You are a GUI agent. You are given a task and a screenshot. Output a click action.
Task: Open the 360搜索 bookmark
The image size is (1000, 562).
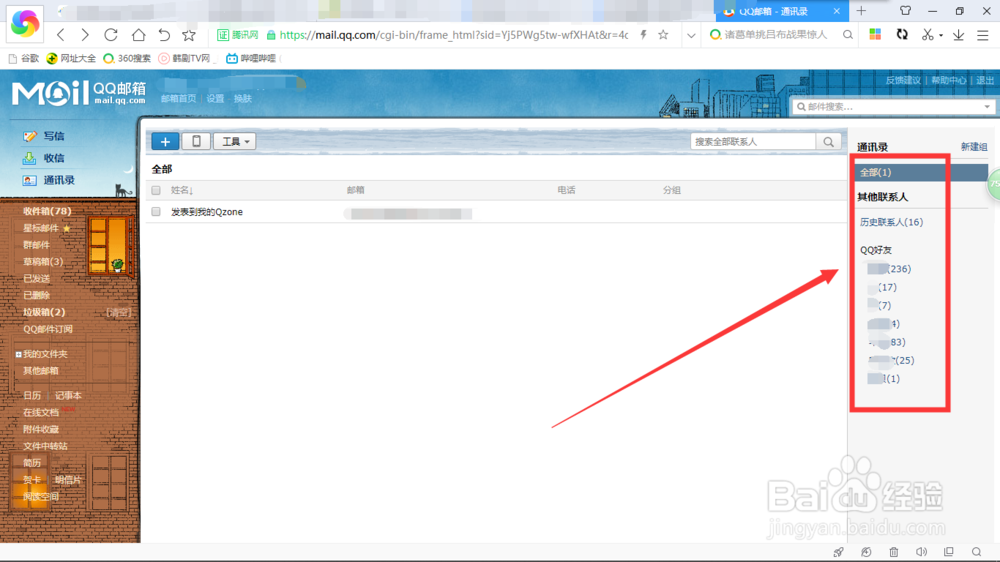(x=127, y=58)
